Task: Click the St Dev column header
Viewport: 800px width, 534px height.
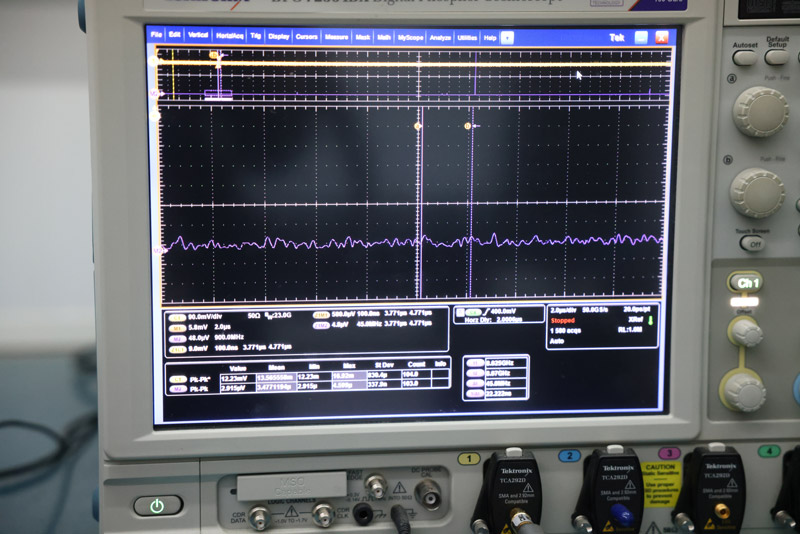Action: [x=384, y=365]
